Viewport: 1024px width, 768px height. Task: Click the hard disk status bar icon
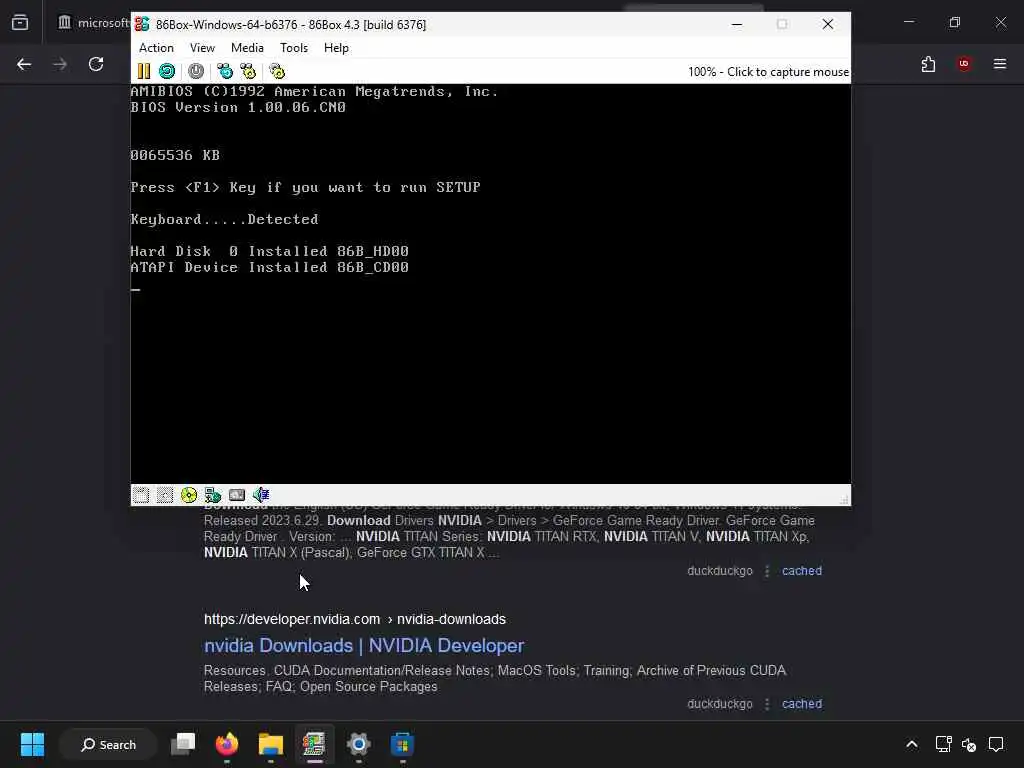pos(213,495)
